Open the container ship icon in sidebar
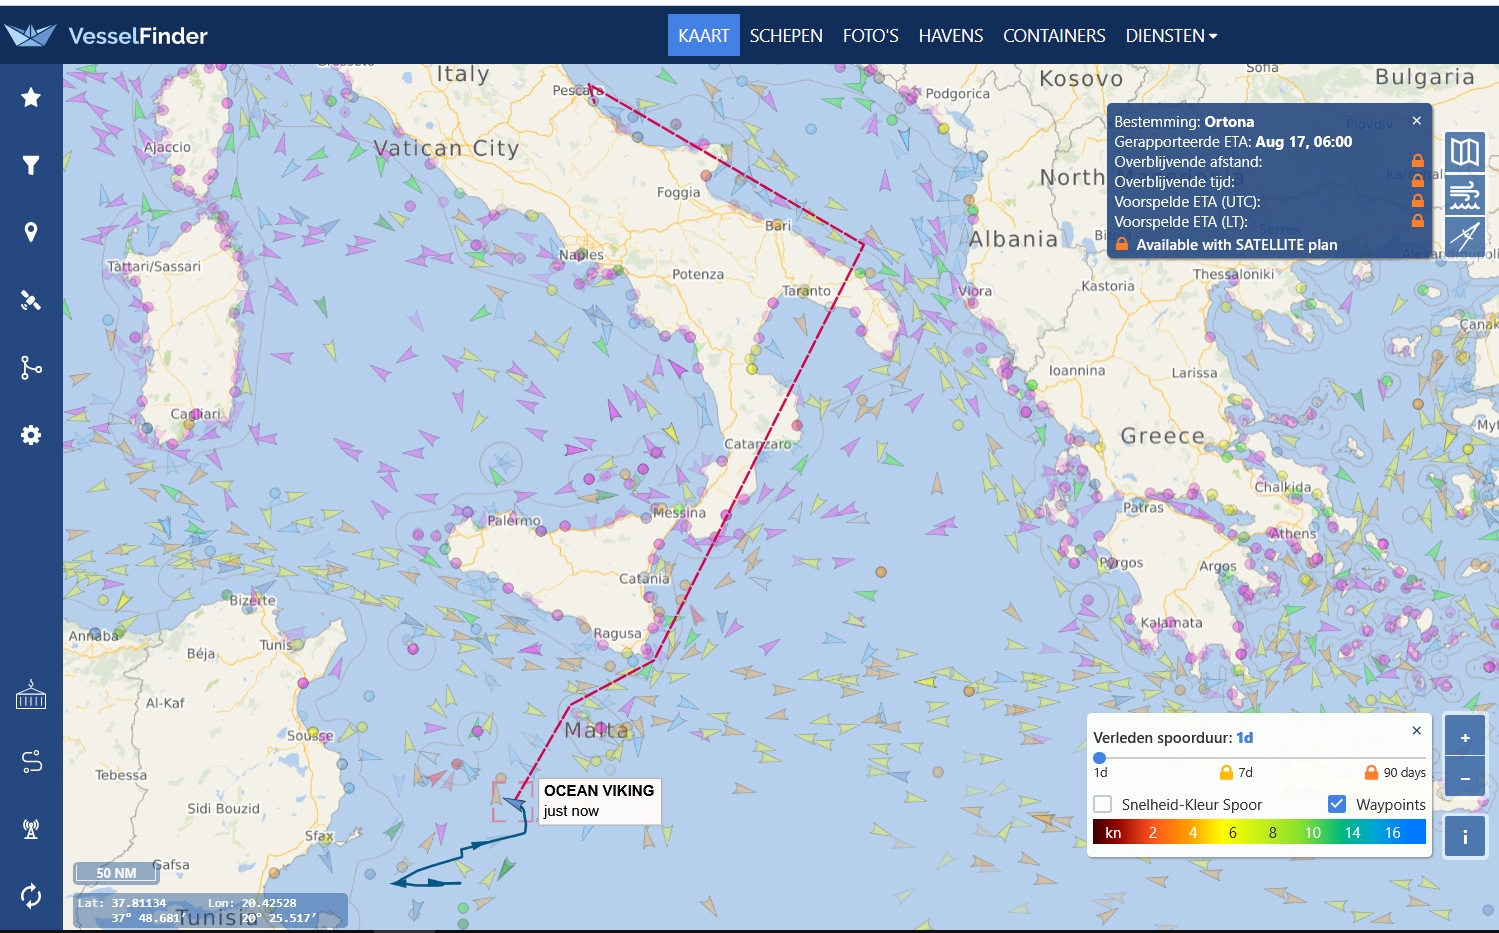Image resolution: width=1499 pixels, height=933 pixels. [x=31, y=694]
